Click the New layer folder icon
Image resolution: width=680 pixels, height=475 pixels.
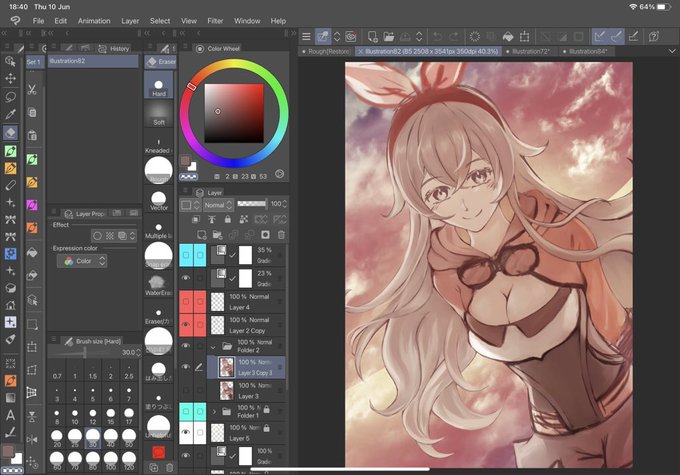click(x=218, y=235)
